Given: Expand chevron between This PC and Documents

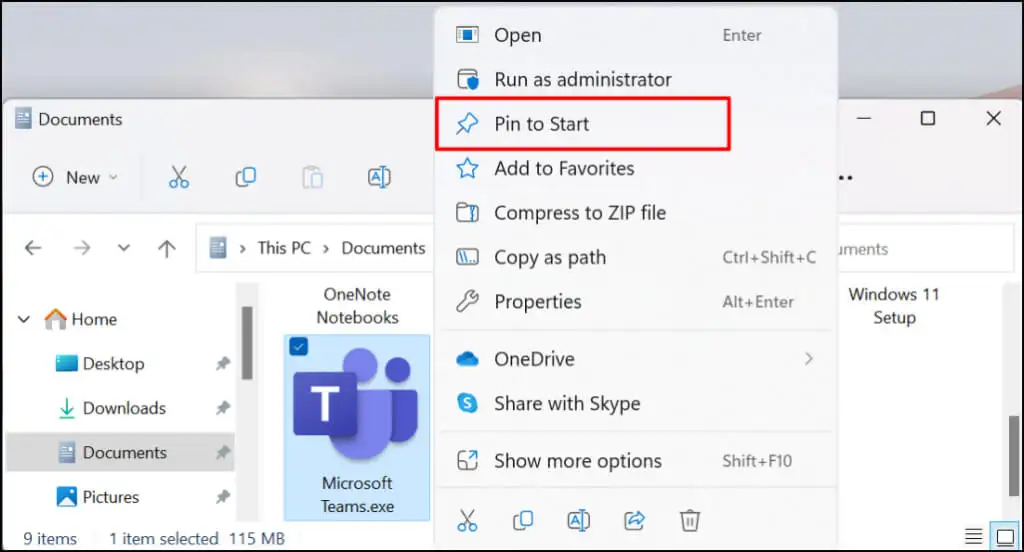Looking at the screenshot, I should coord(326,249).
